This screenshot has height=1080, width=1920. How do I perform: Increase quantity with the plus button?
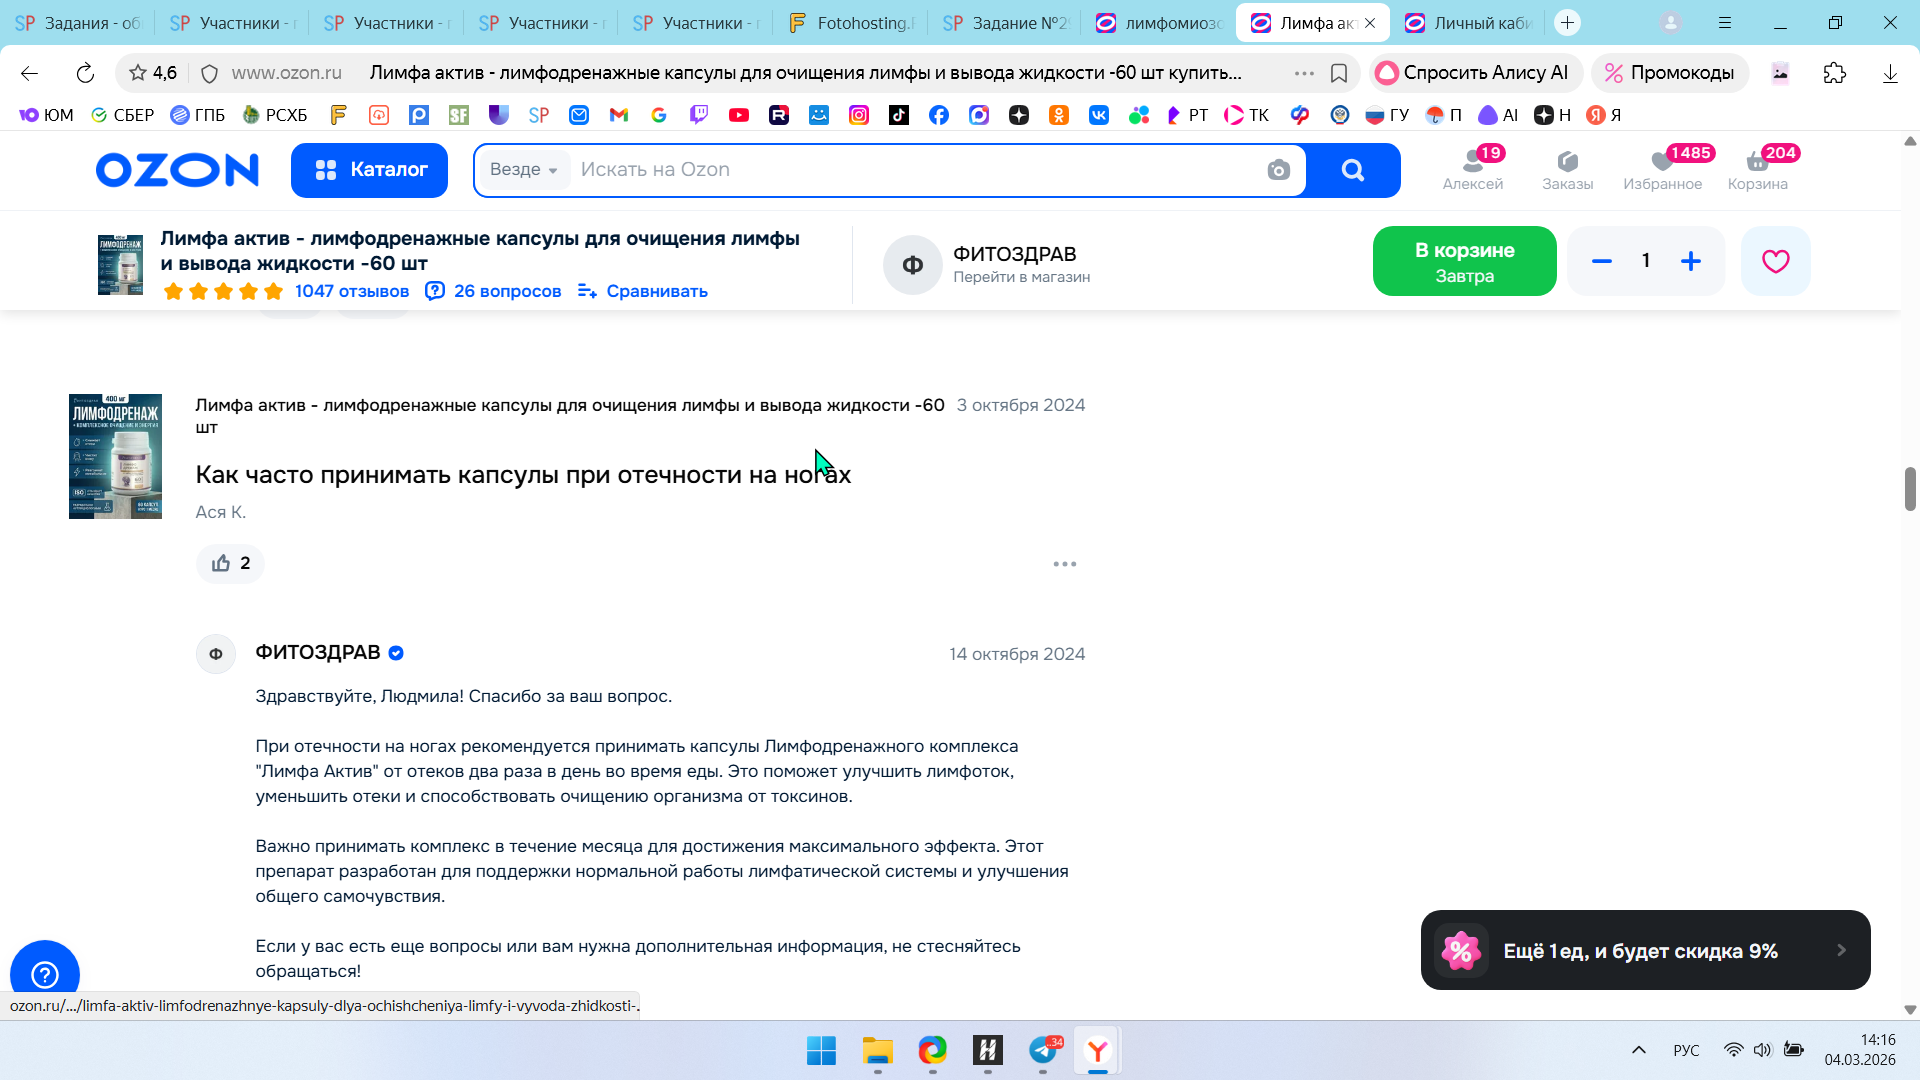coord(1690,261)
